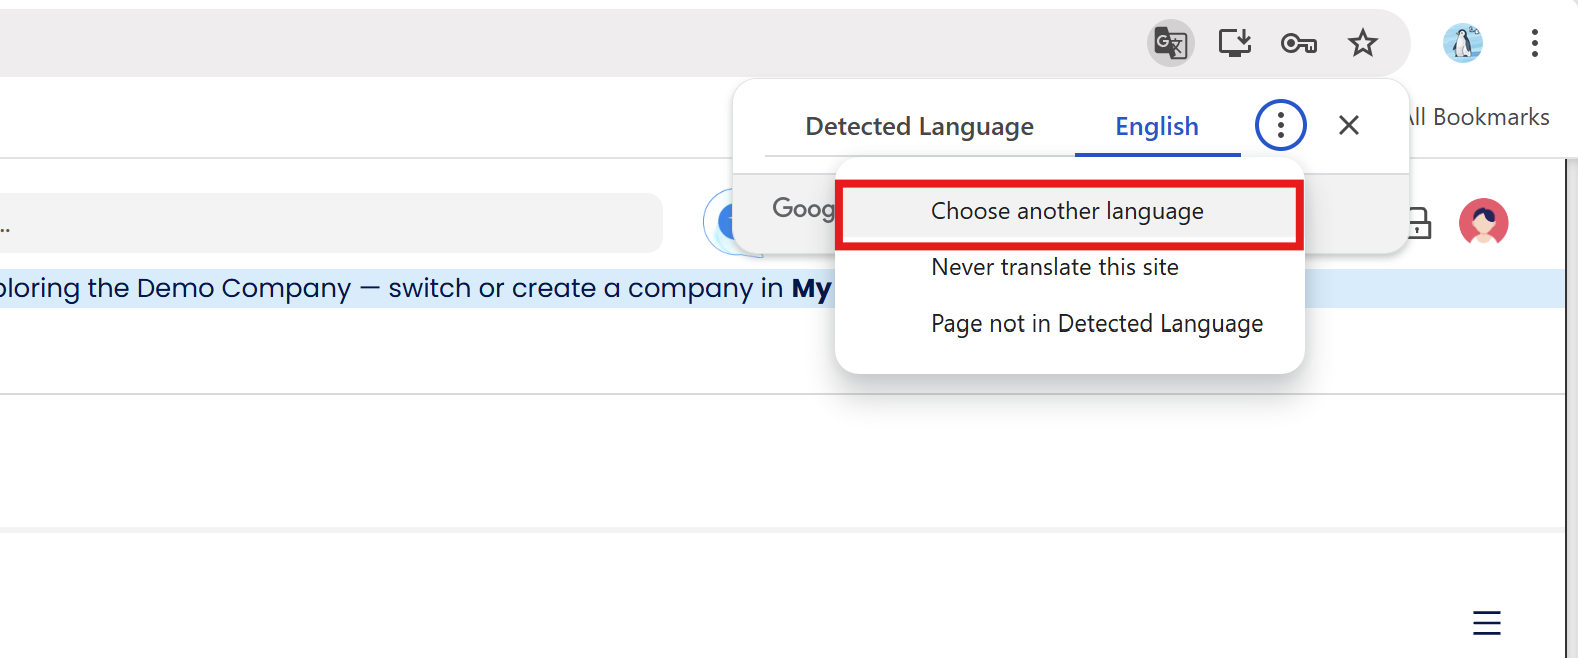This screenshot has width=1578, height=658.
Task: Close the translate popup
Action: pyautogui.click(x=1348, y=125)
